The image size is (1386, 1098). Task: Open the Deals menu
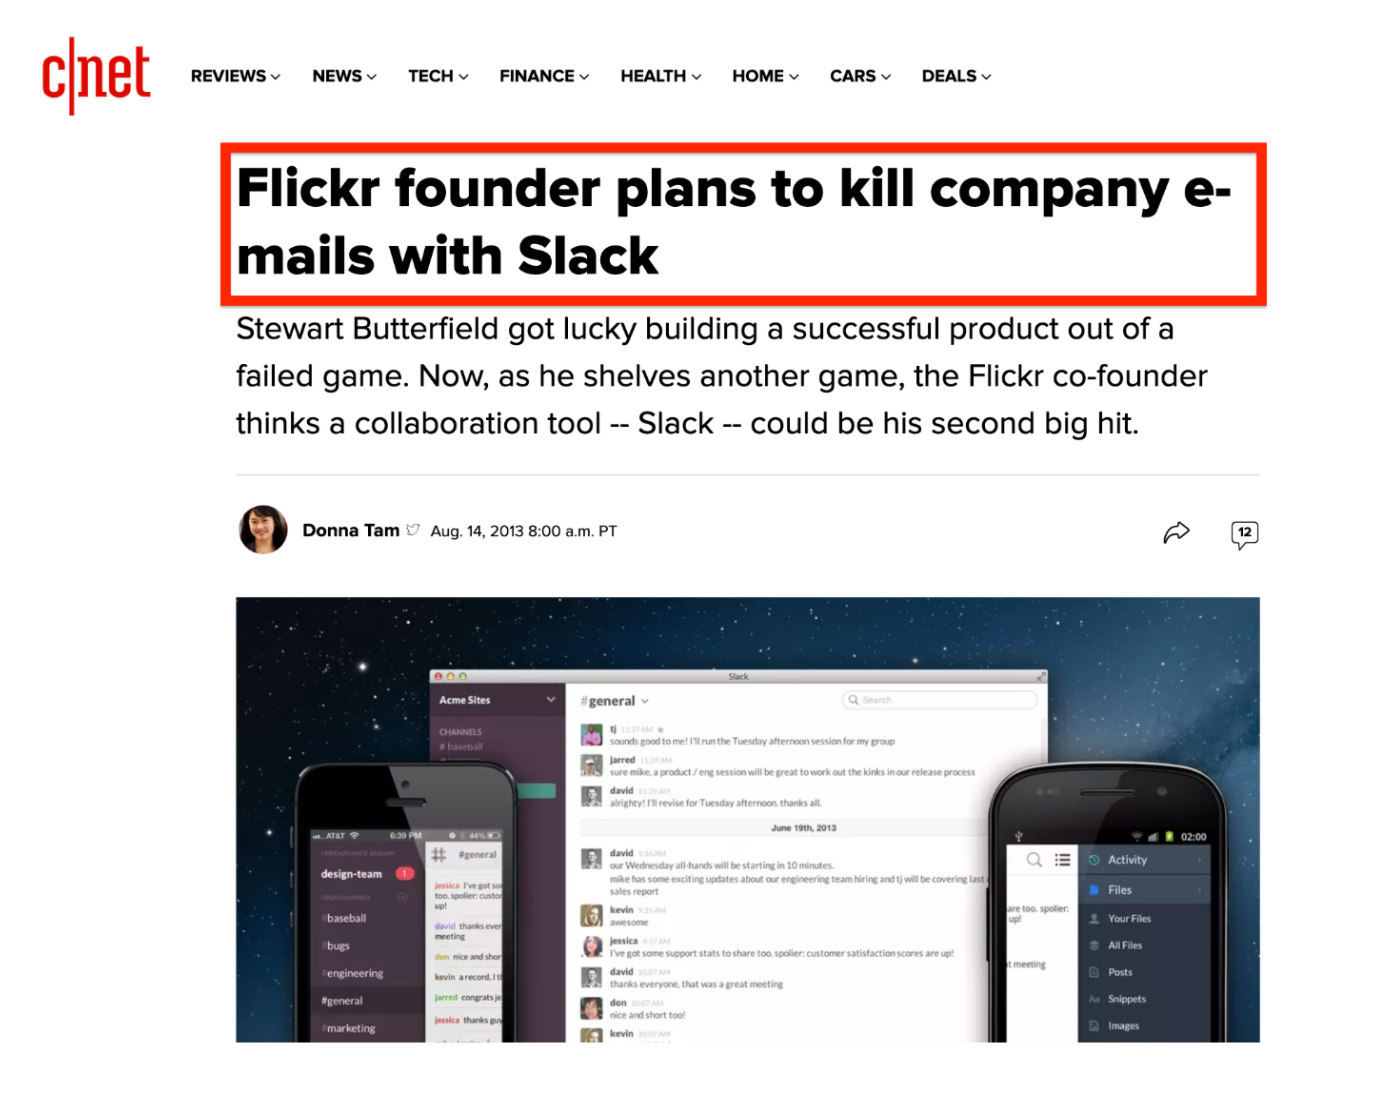coord(956,76)
